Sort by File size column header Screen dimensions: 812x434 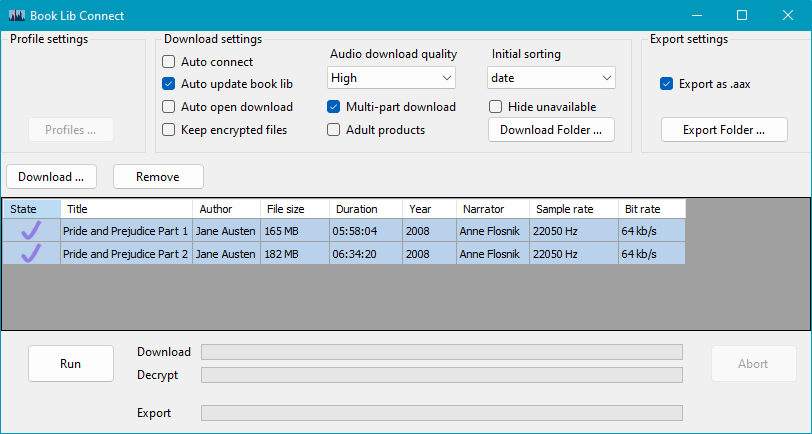[x=295, y=209]
